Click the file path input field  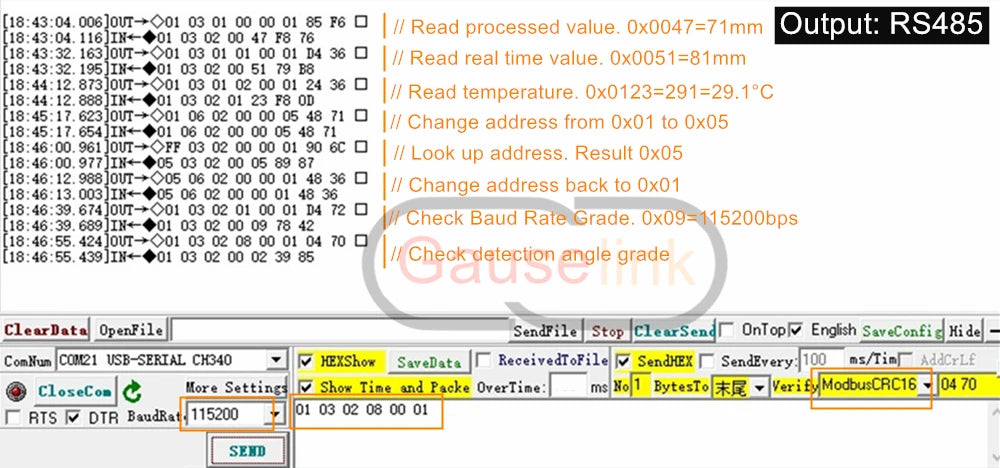(340, 330)
